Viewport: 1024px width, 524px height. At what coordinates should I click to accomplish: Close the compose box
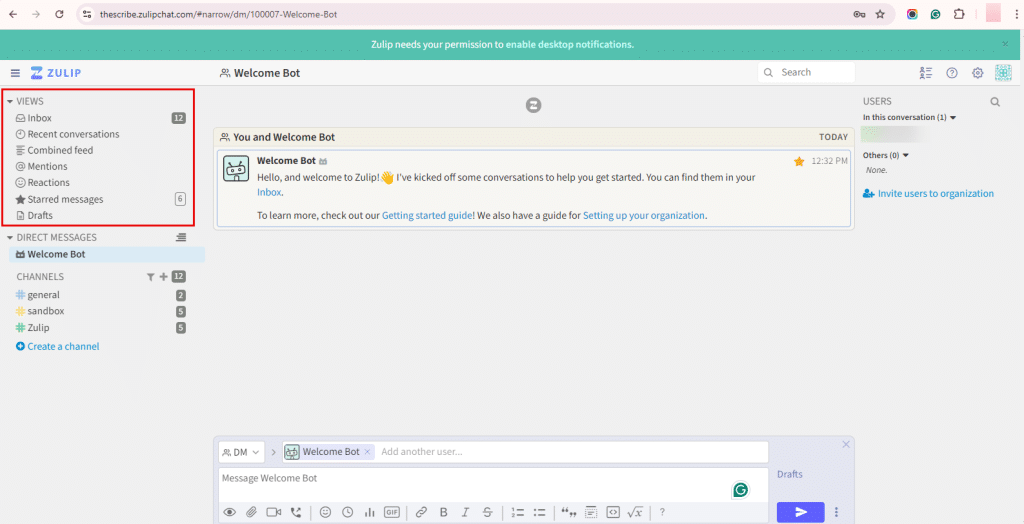pyautogui.click(x=846, y=444)
